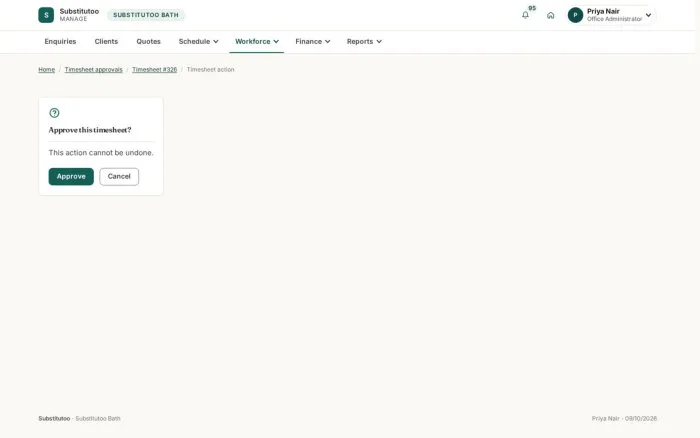Expand the Reports dropdown menu

click(x=364, y=42)
